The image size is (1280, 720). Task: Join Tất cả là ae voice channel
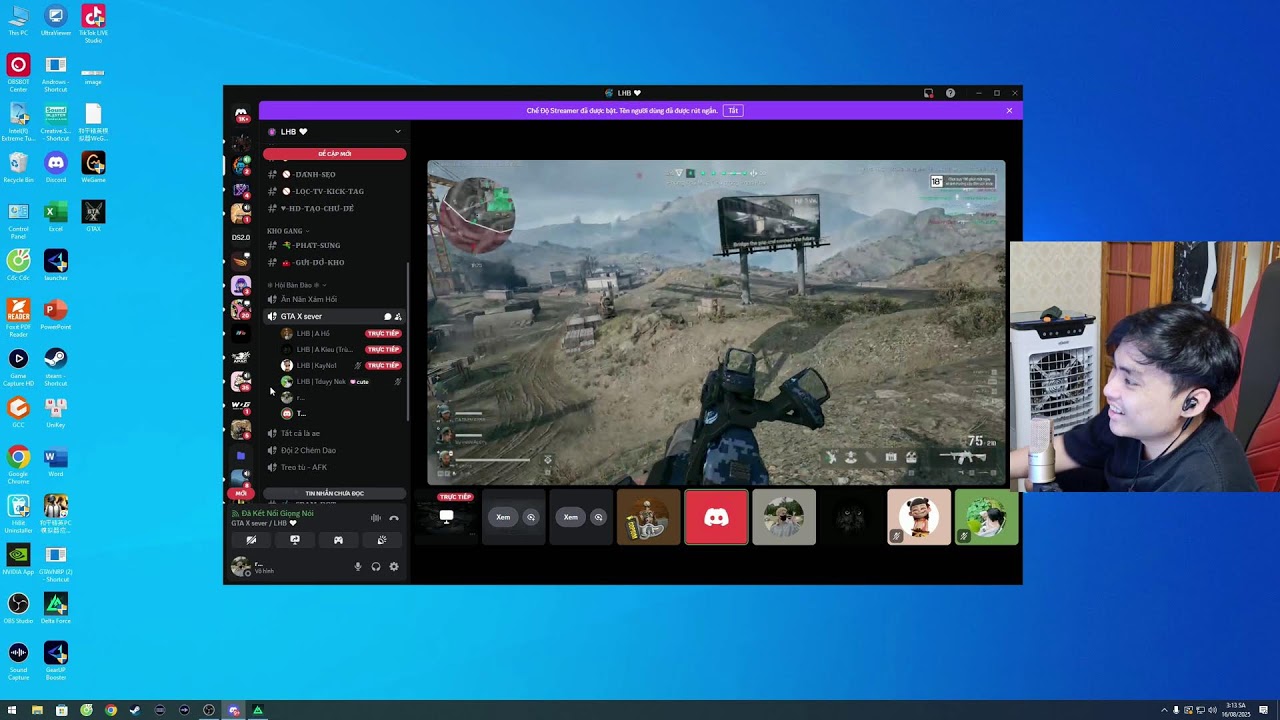(335, 433)
